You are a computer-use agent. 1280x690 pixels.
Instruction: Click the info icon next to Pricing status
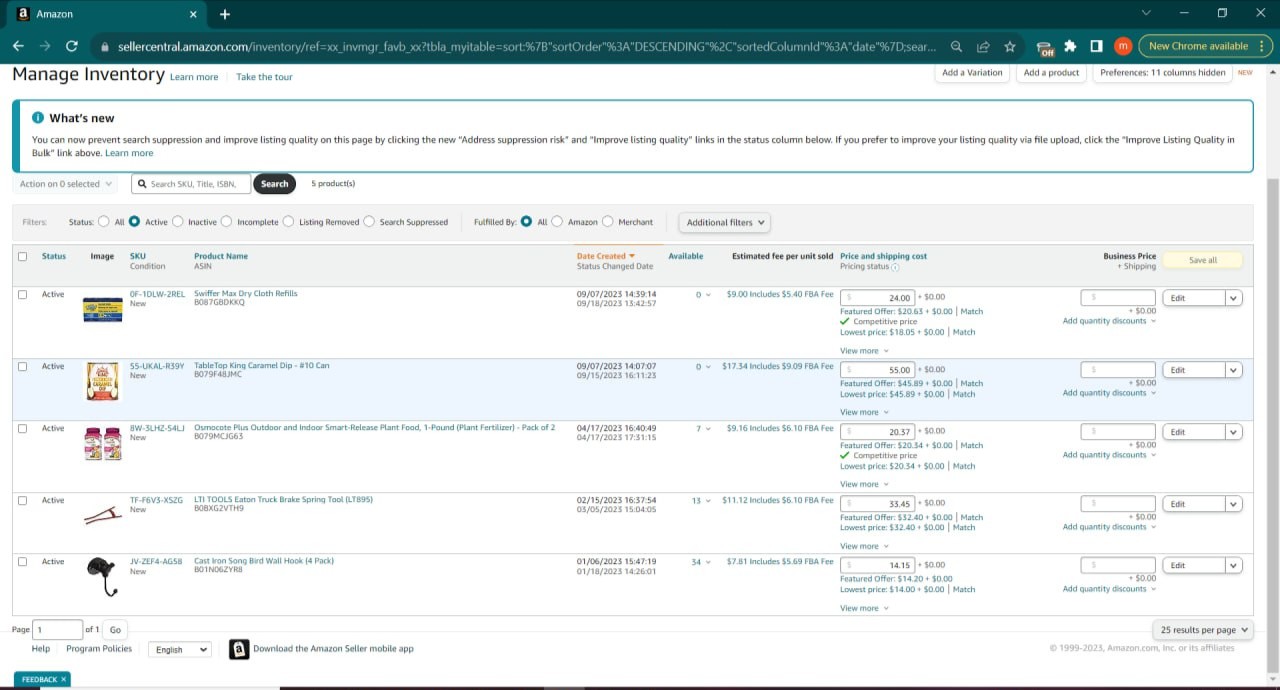(x=895, y=267)
